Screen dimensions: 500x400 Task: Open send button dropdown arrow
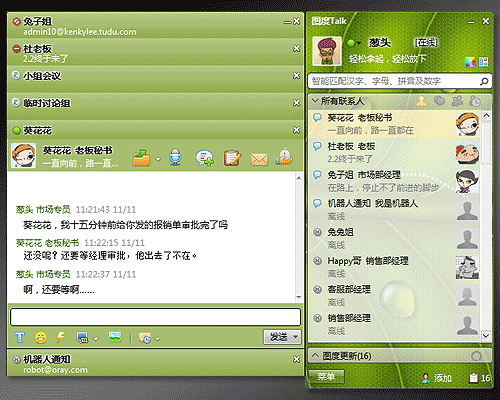tap(296, 337)
